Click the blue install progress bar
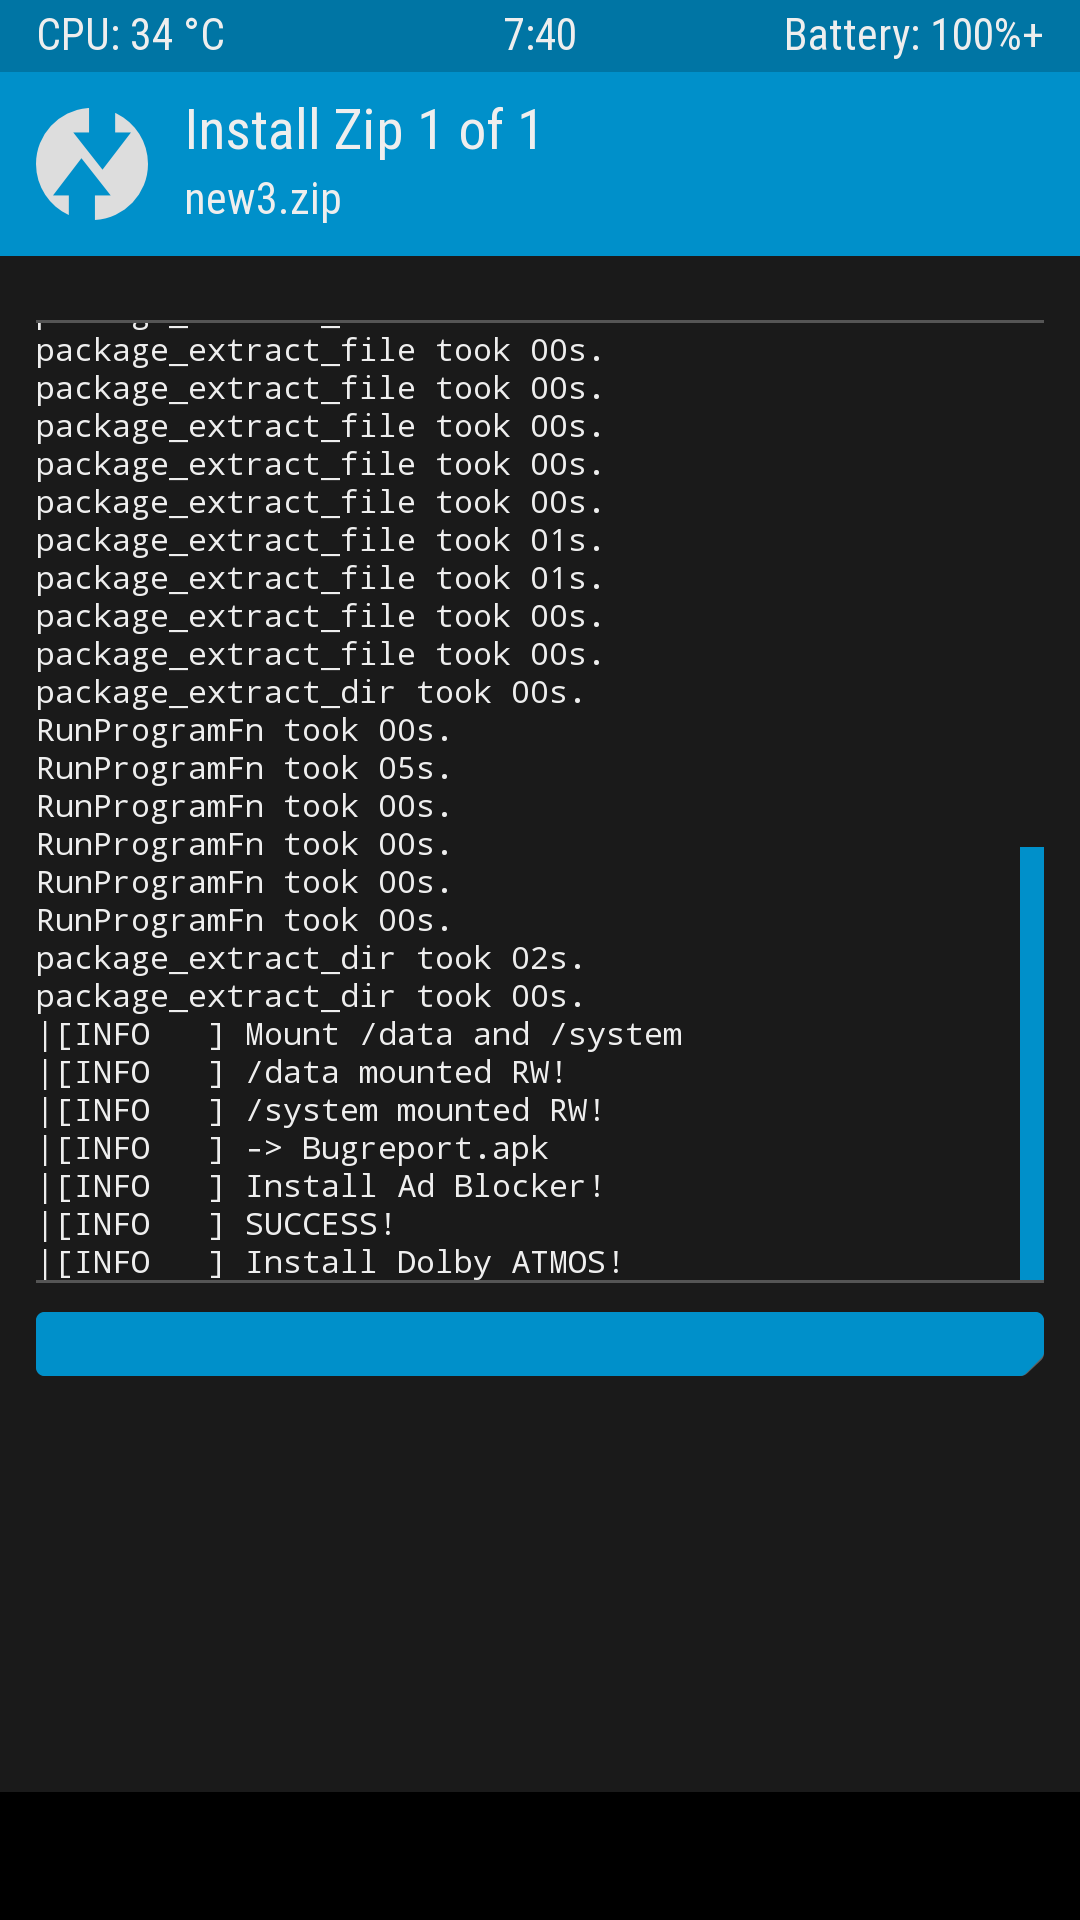Viewport: 1080px width, 1920px height. (x=540, y=1343)
